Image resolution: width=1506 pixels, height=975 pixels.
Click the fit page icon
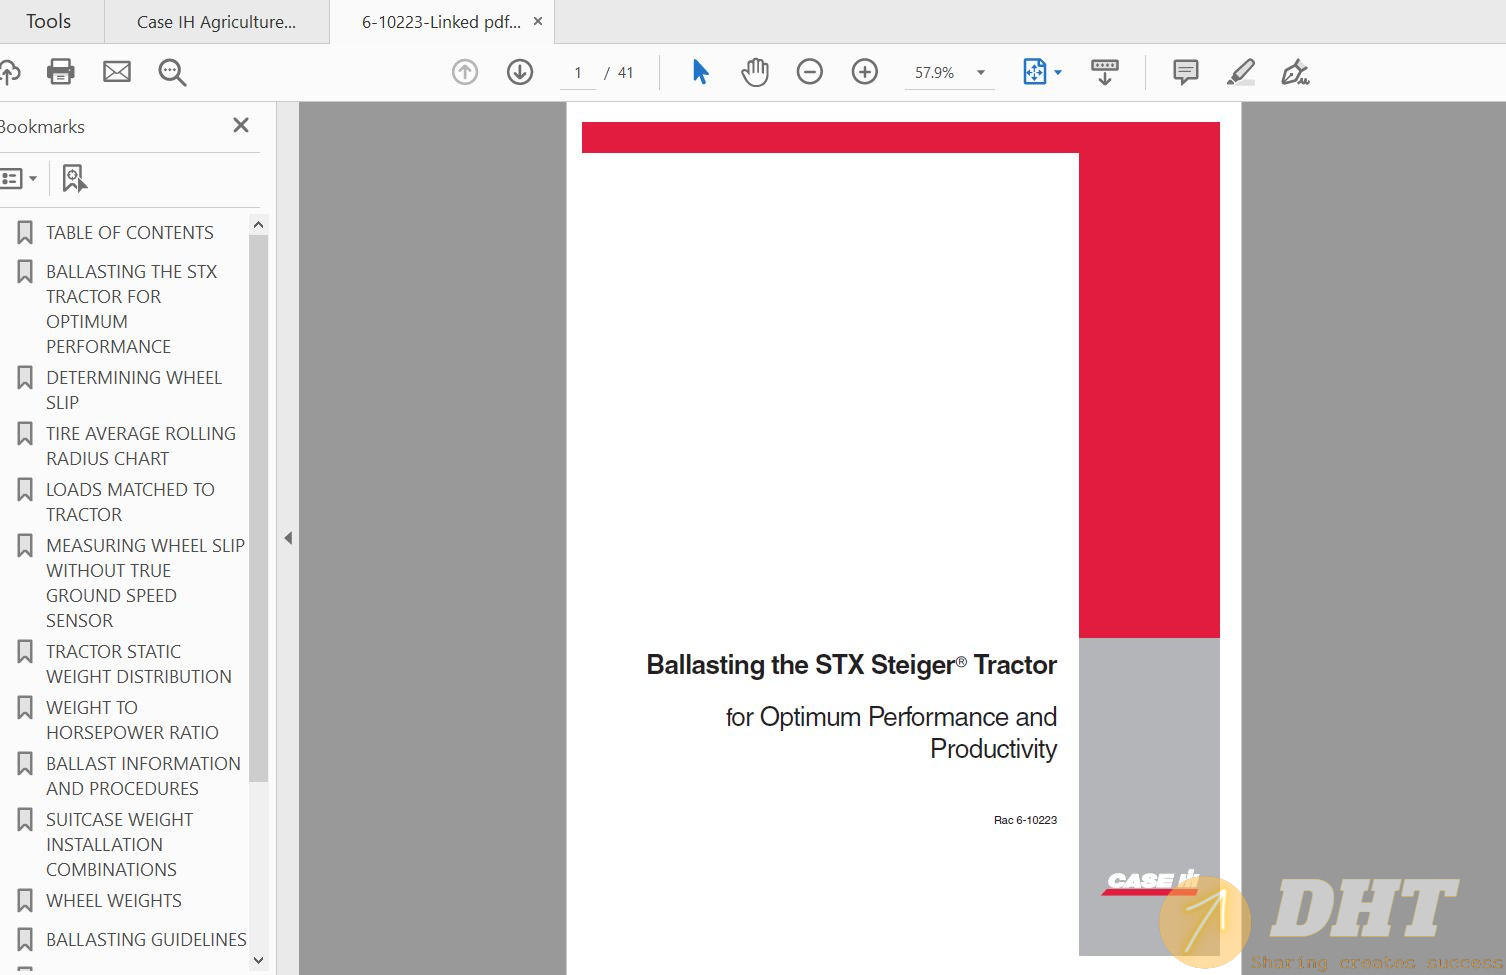tap(1034, 72)
